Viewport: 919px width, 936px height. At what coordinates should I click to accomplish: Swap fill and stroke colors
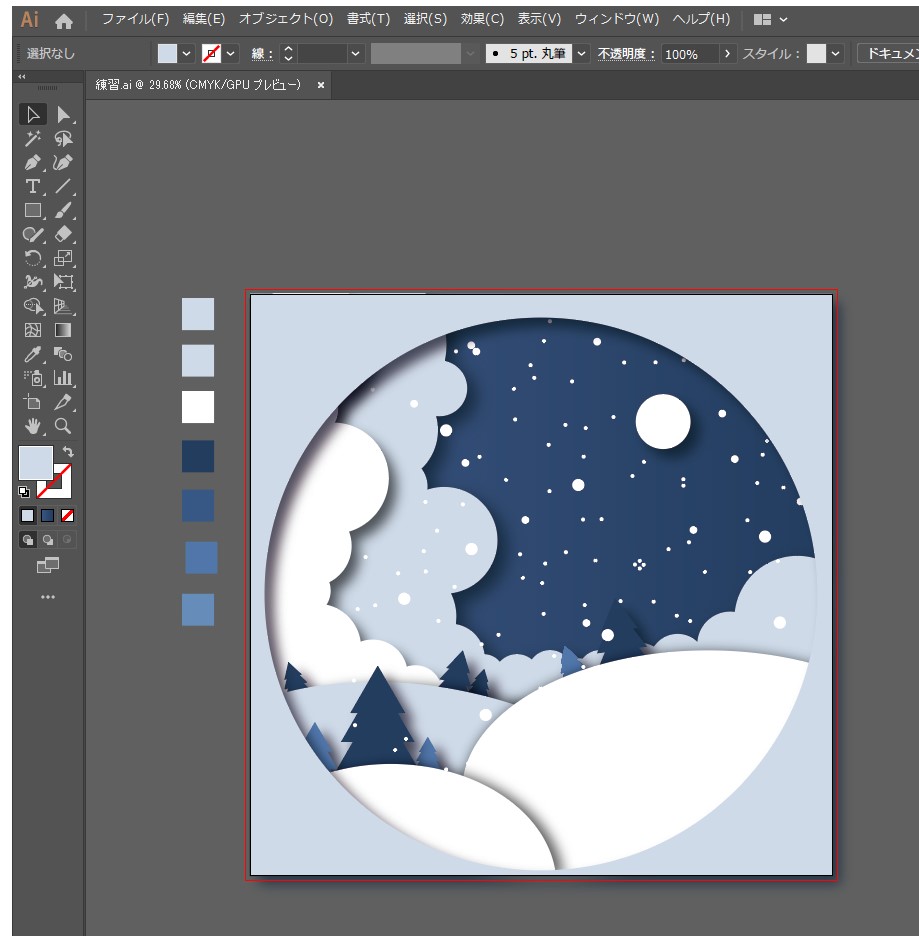(68, 451)
